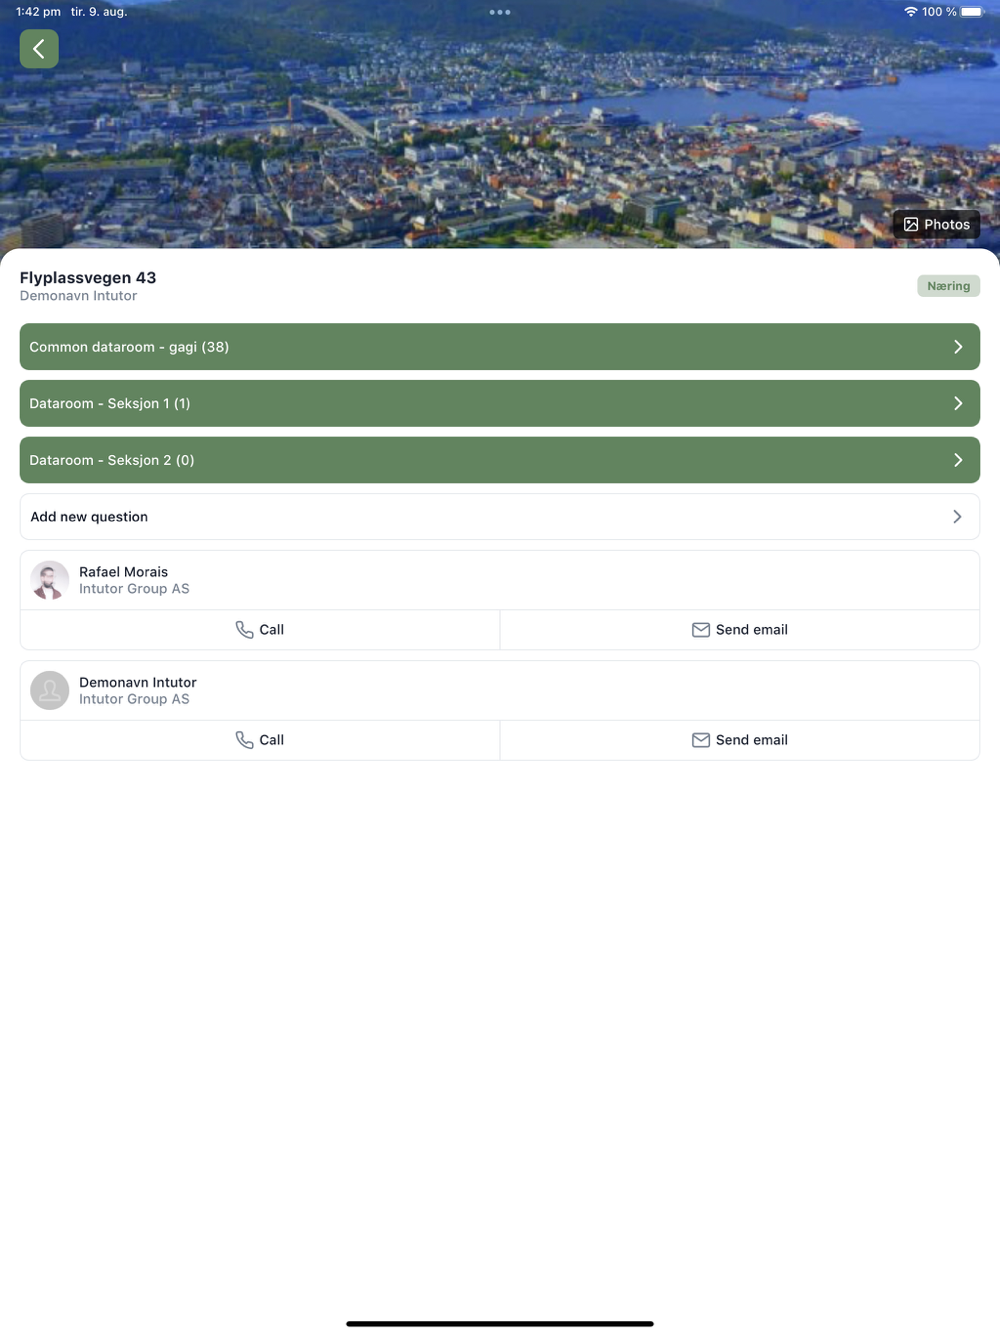
Task: Tap the Næring category tag
Action: pyautogui.click(x=948, y=286)
